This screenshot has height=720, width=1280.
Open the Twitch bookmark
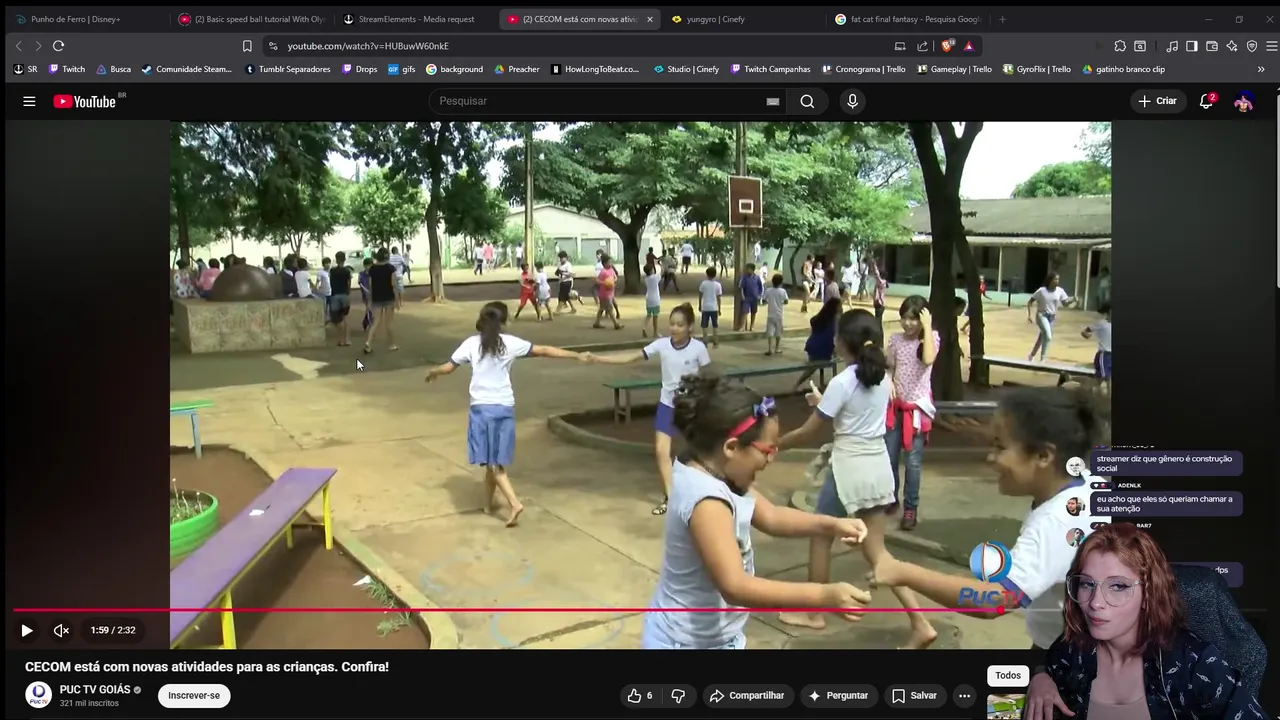pos(67,69)
